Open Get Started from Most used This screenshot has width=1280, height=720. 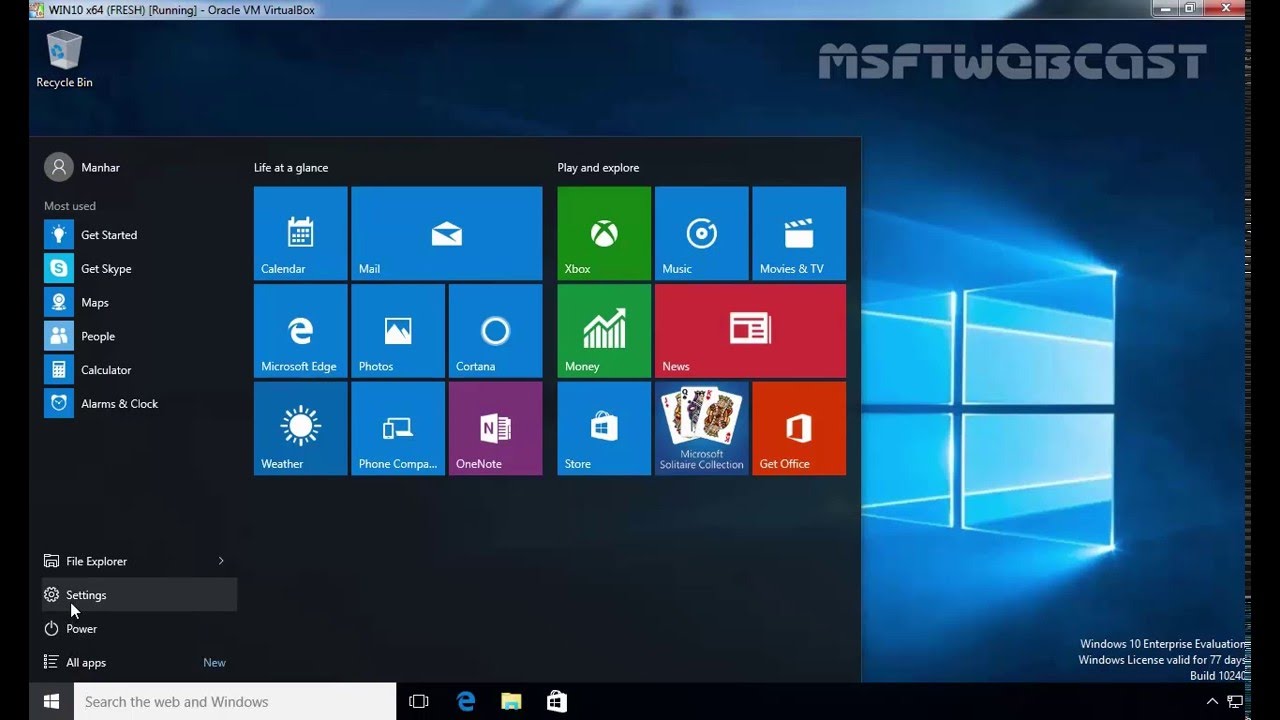coord(139,235)
